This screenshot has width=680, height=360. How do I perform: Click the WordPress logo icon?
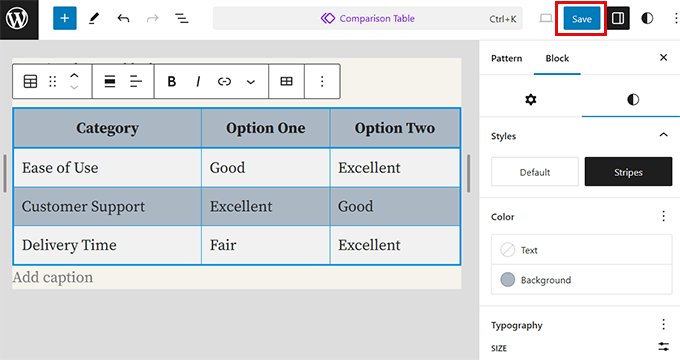coord(17,19)
